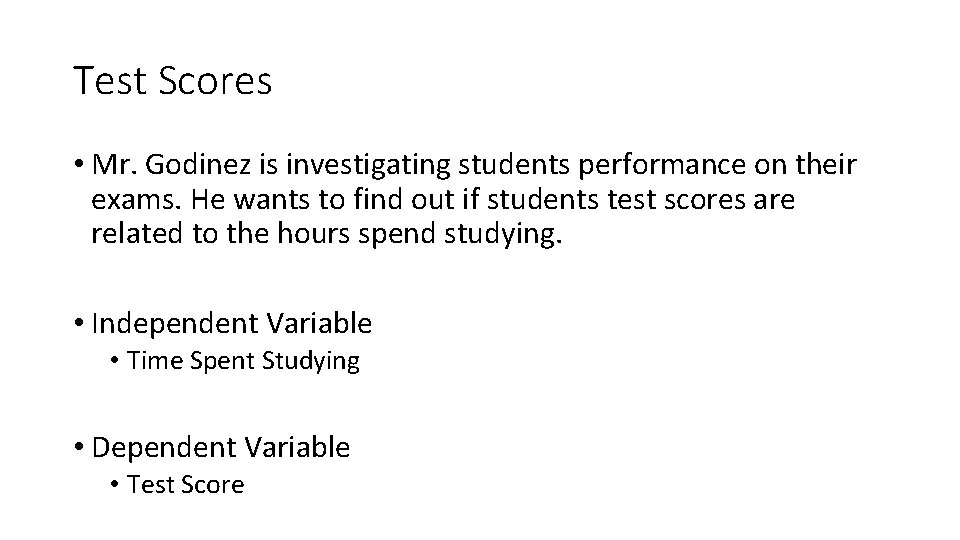The image size is (960, 540).
Task: Click the word "related" in third line
Action: coord(137,234)
